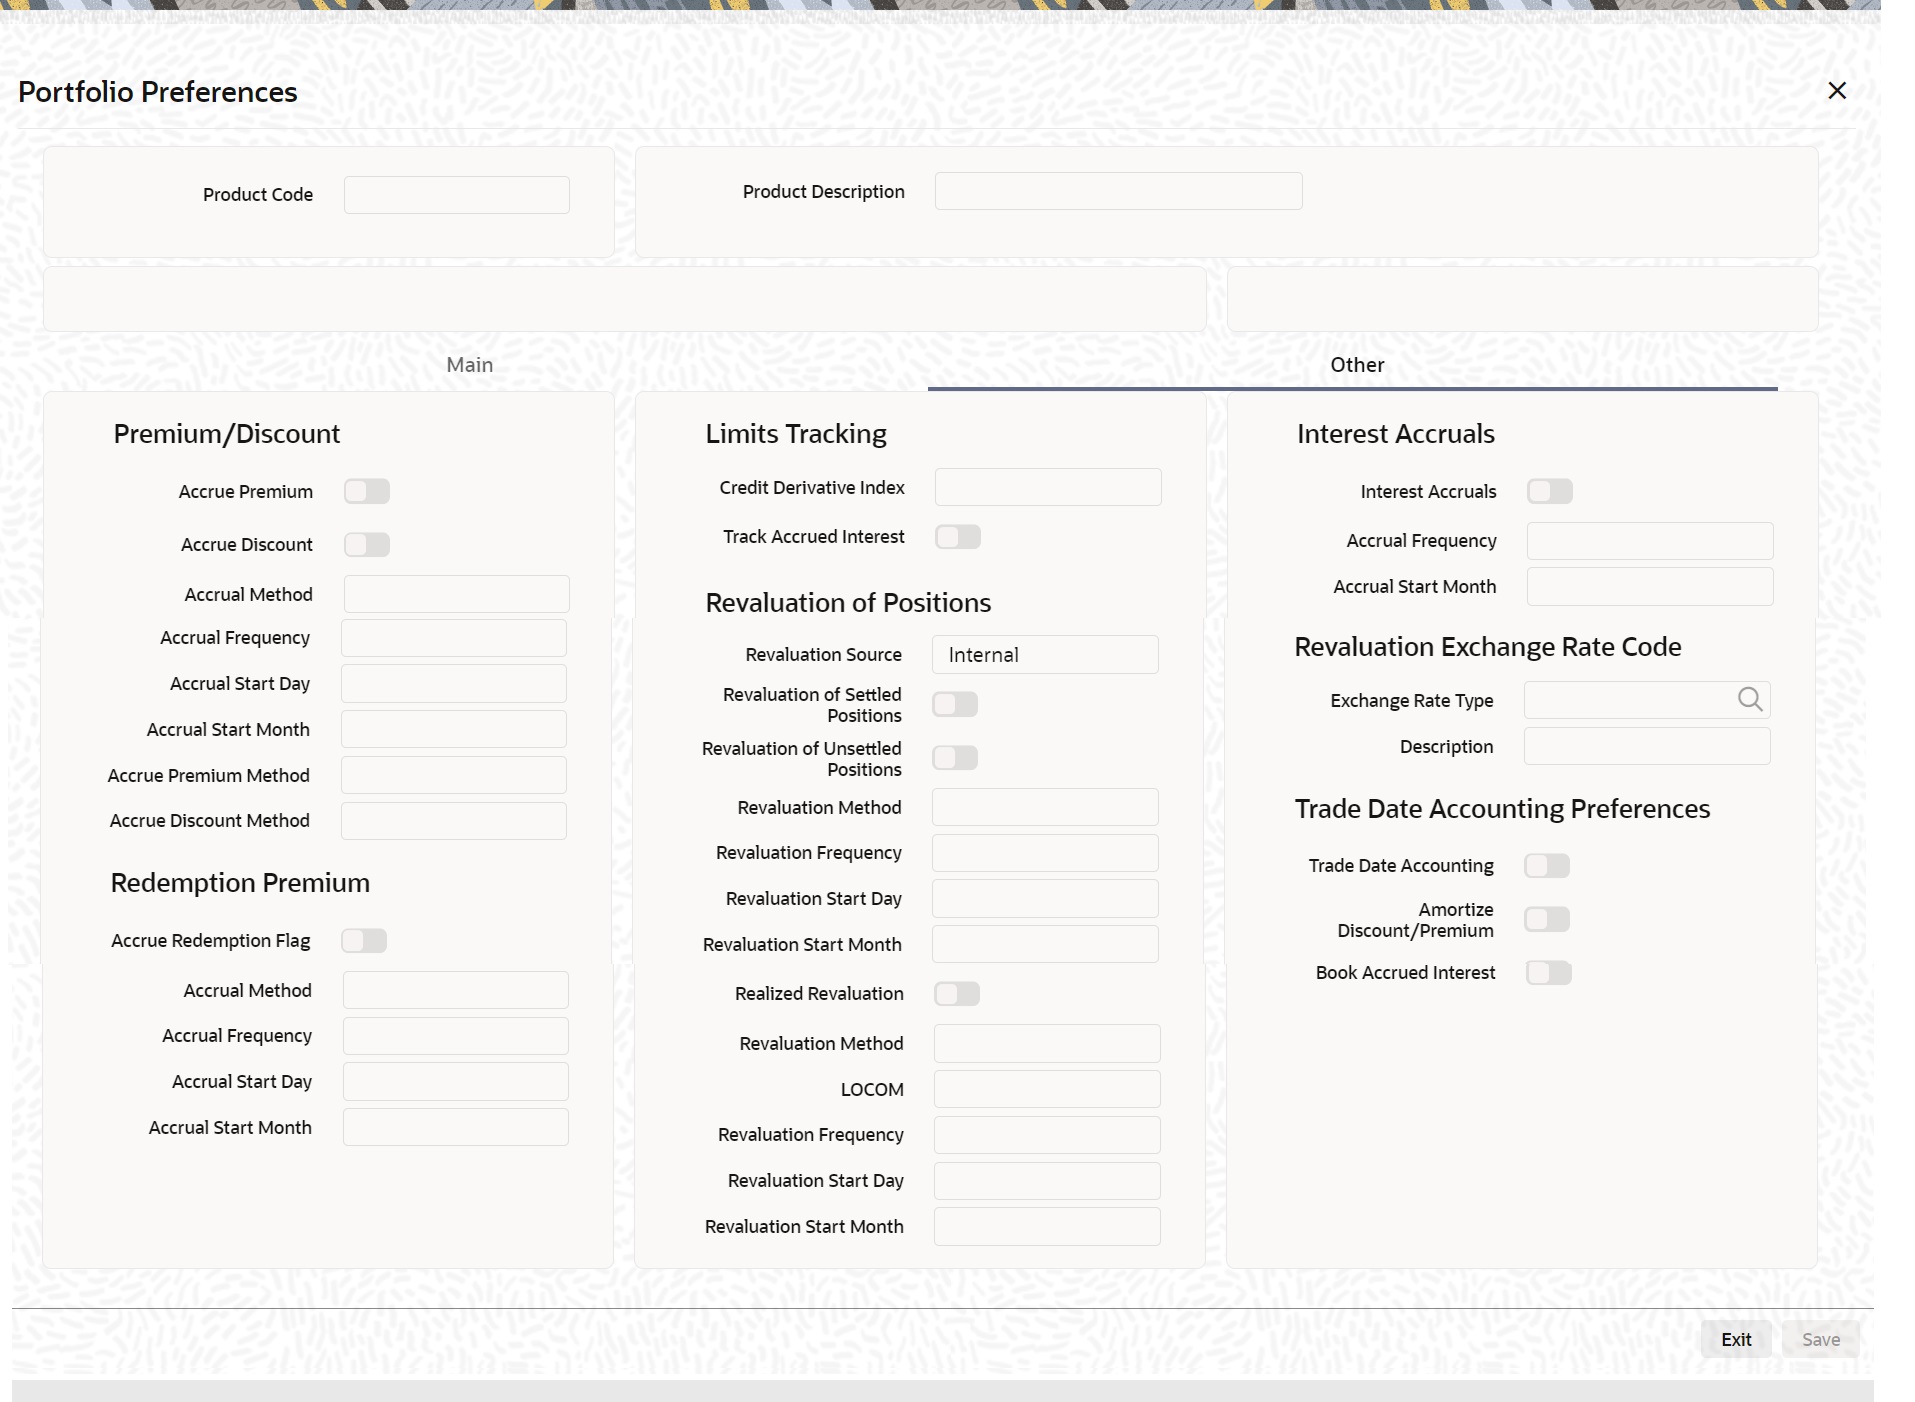1915x1402 pixels.
Task: Toggle the Interest Accruals switch
Action: point(1550,491)
